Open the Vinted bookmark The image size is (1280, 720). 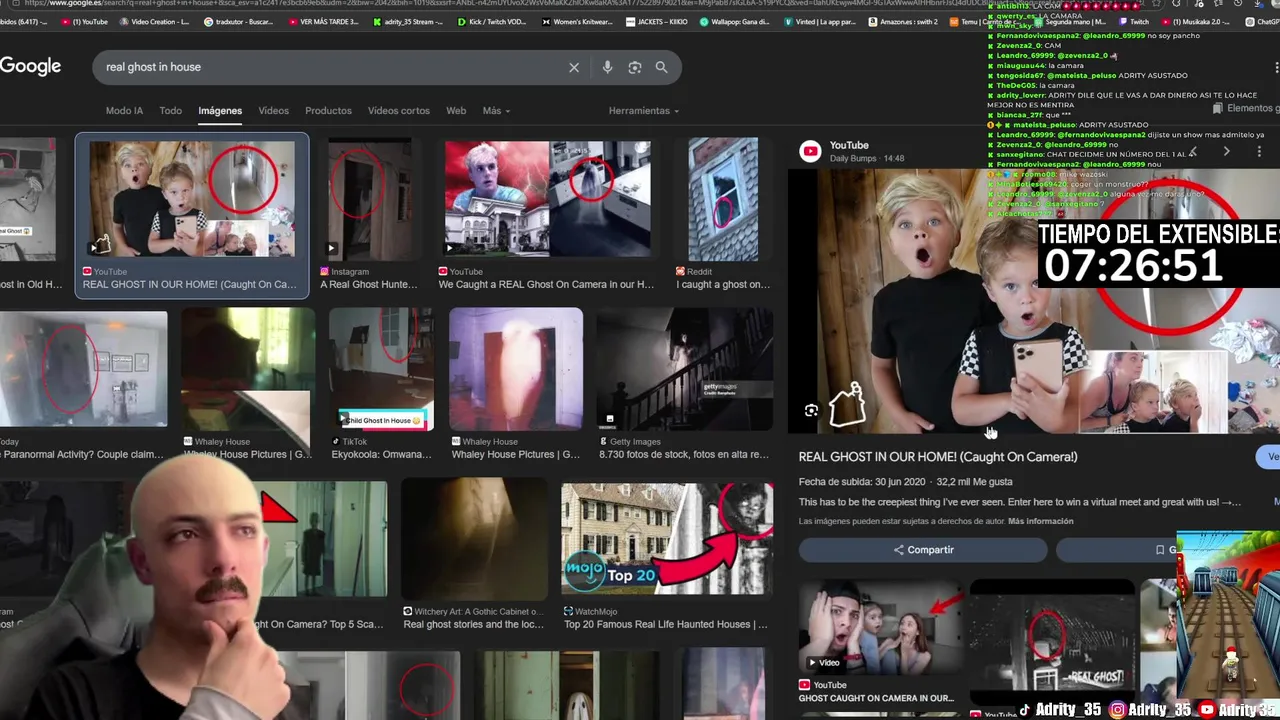(x=819, y=21)
